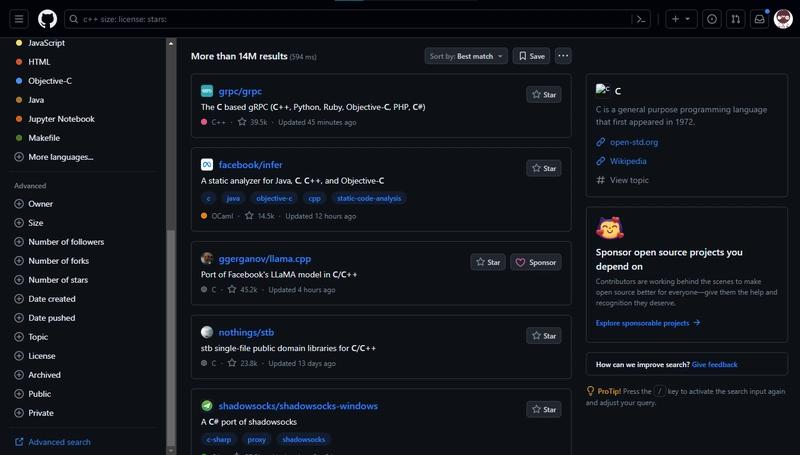
Task: Click the proxy topic tag
Action: pos(257,440)
